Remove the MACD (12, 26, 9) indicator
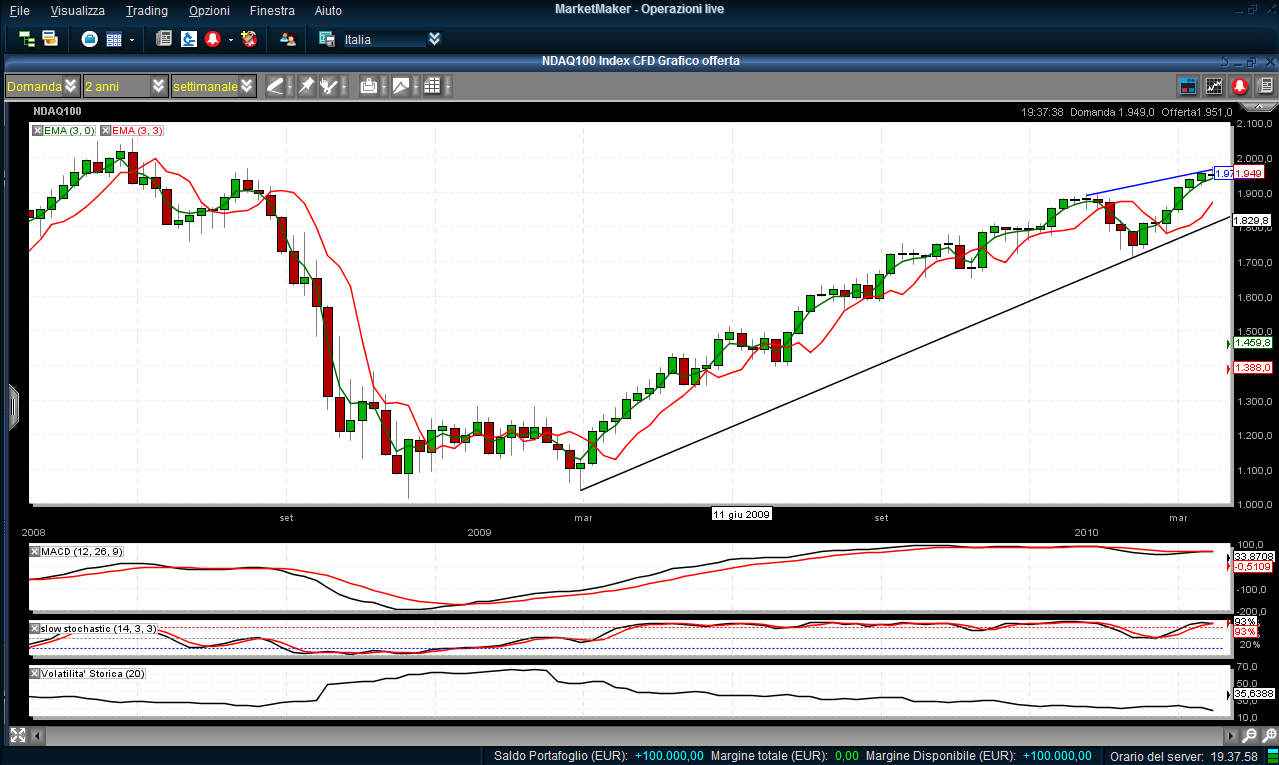Image resolution: width=1279 pixels, height=765 pixels. tap(35, 551)
